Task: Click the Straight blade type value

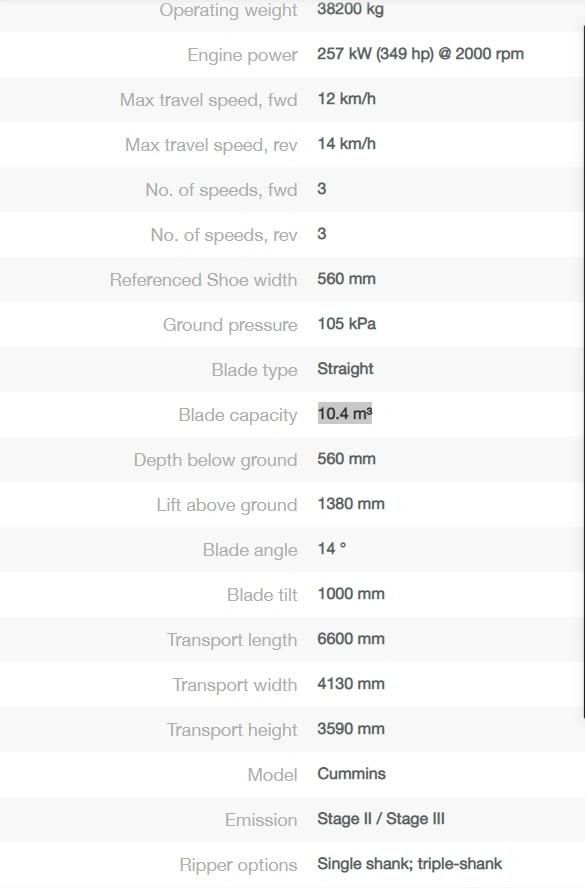Action: [345, 369]
